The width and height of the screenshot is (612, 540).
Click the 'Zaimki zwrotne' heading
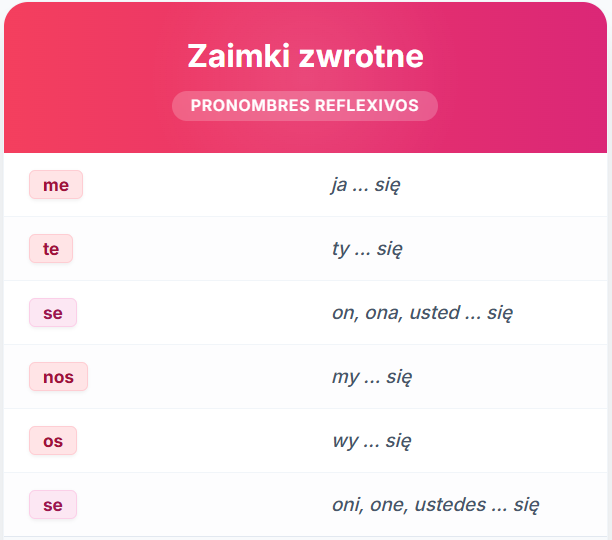click(x=305, y=56)
